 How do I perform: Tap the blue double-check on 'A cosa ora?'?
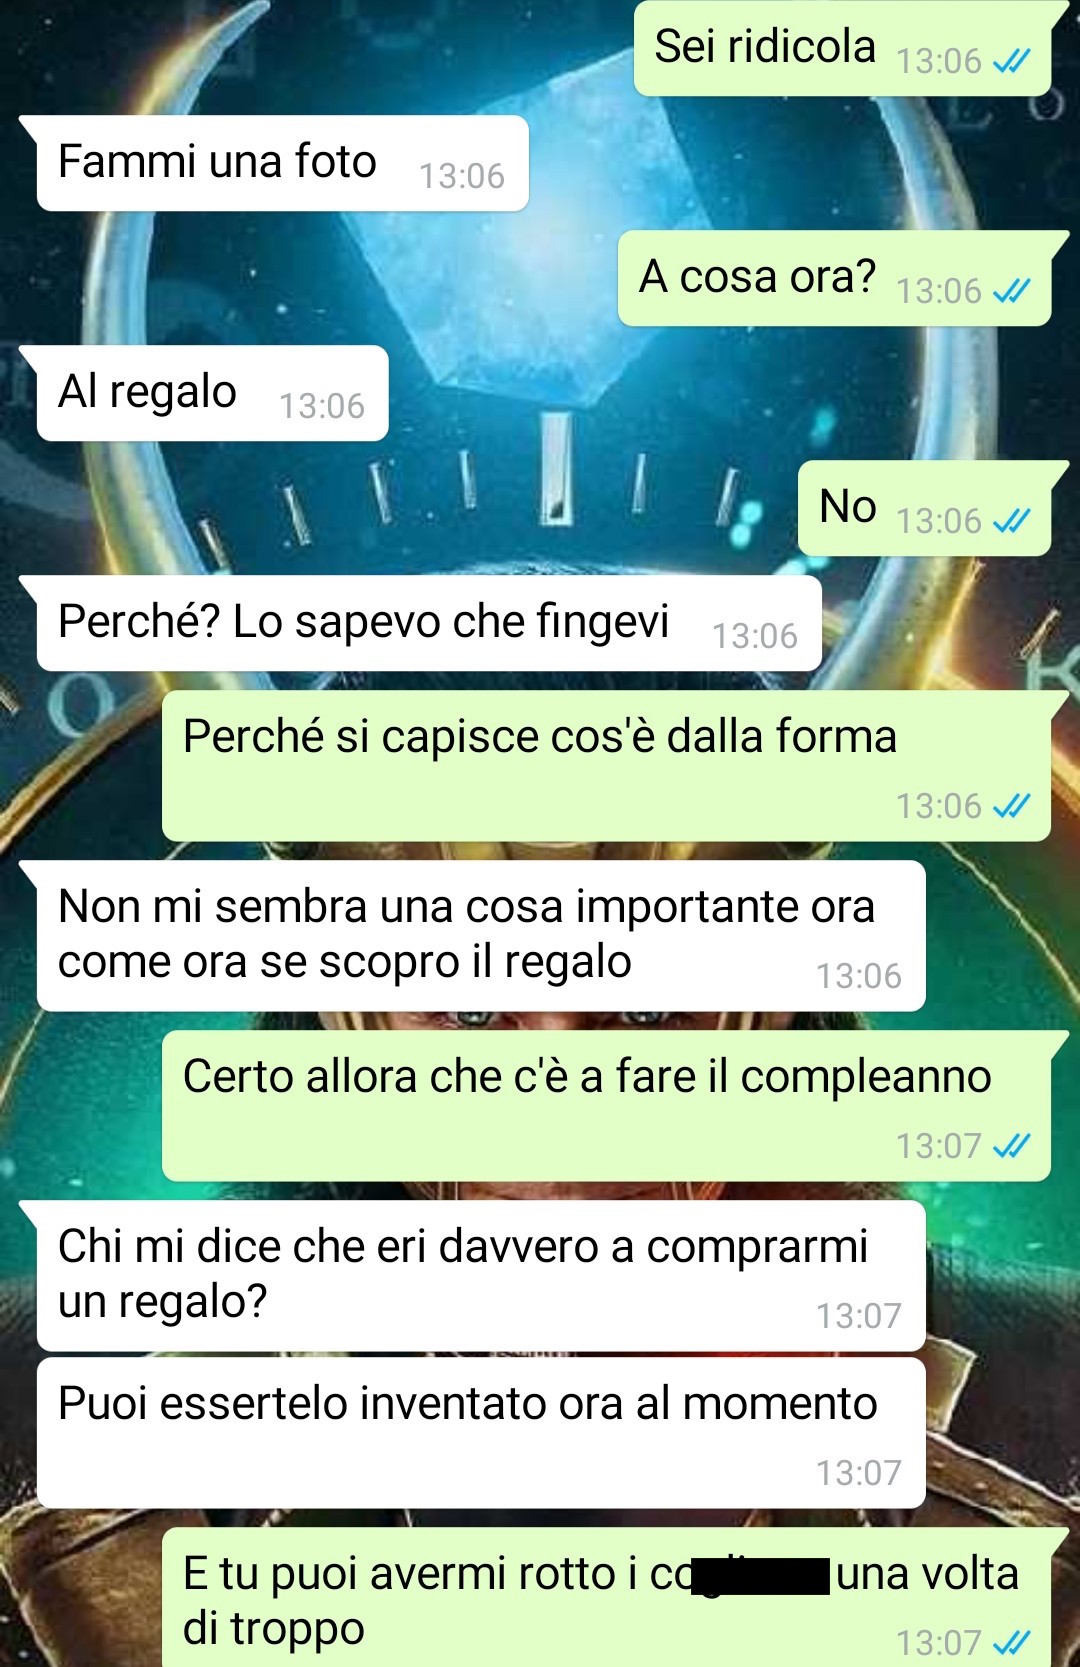1011,292
